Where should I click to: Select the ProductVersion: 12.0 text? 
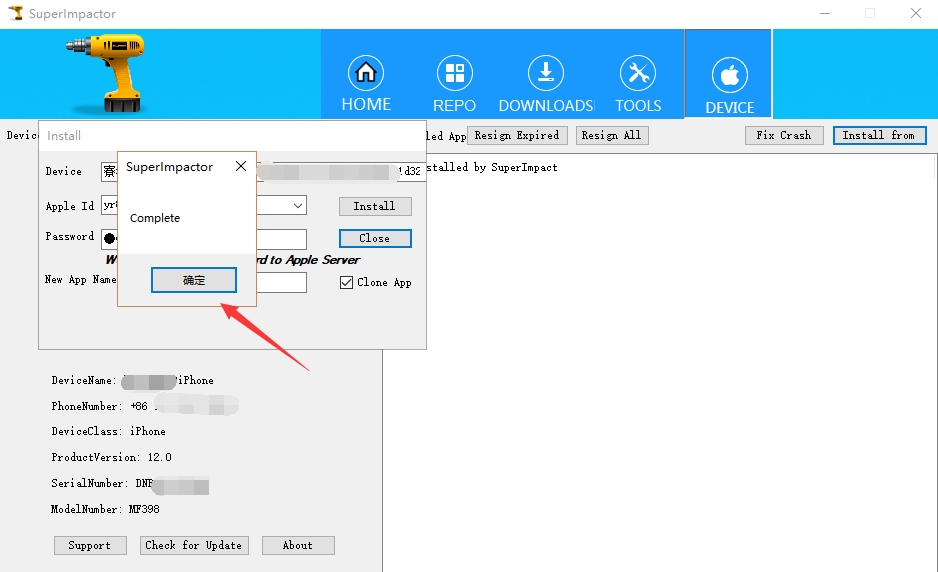[111, 457]
